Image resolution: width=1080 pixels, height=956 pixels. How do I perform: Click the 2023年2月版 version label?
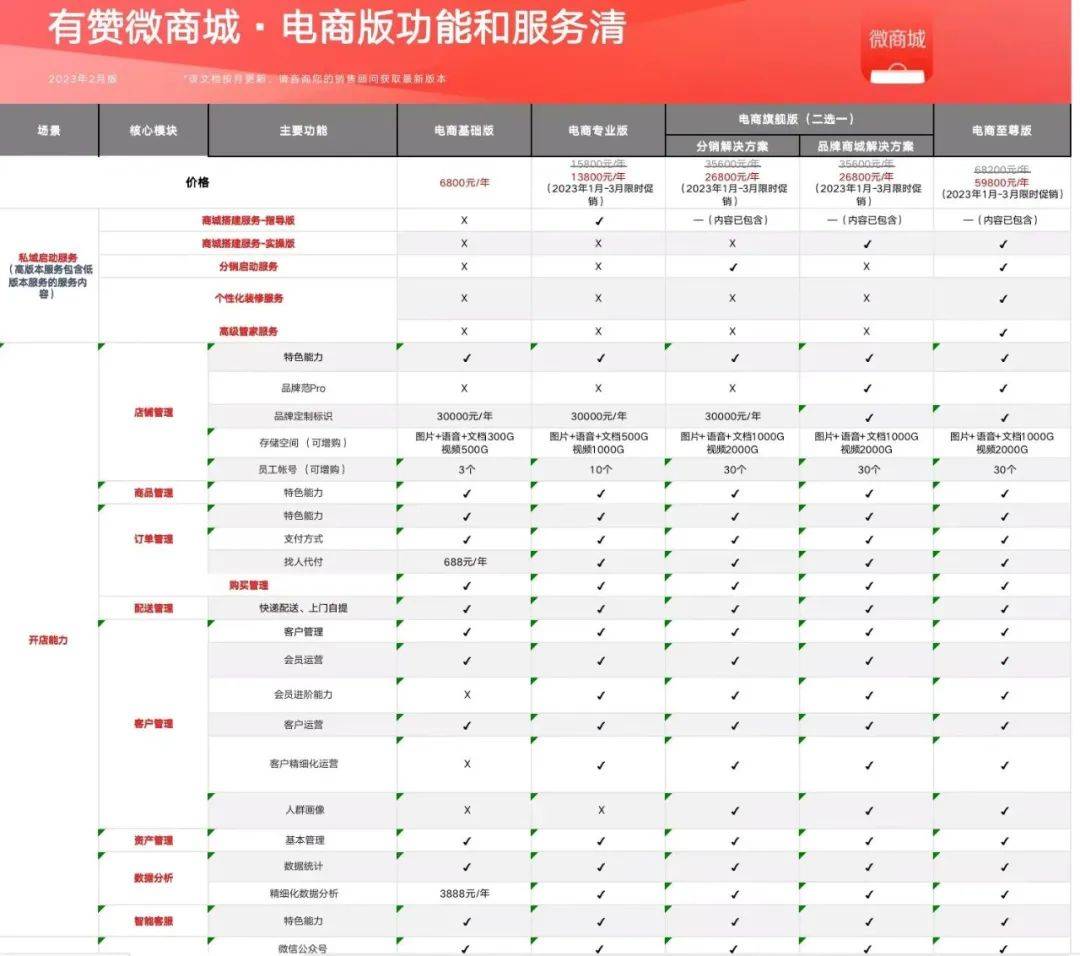tap(83, 79)
